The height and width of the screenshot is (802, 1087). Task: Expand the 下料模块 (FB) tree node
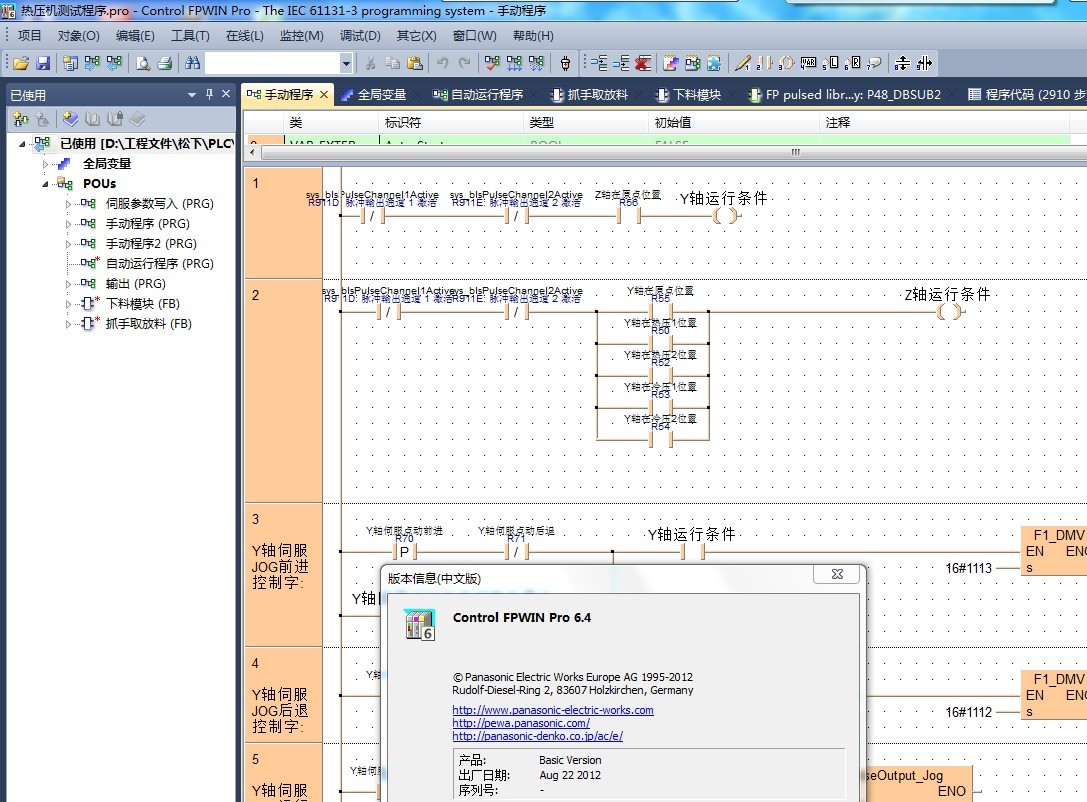[69, 304]
